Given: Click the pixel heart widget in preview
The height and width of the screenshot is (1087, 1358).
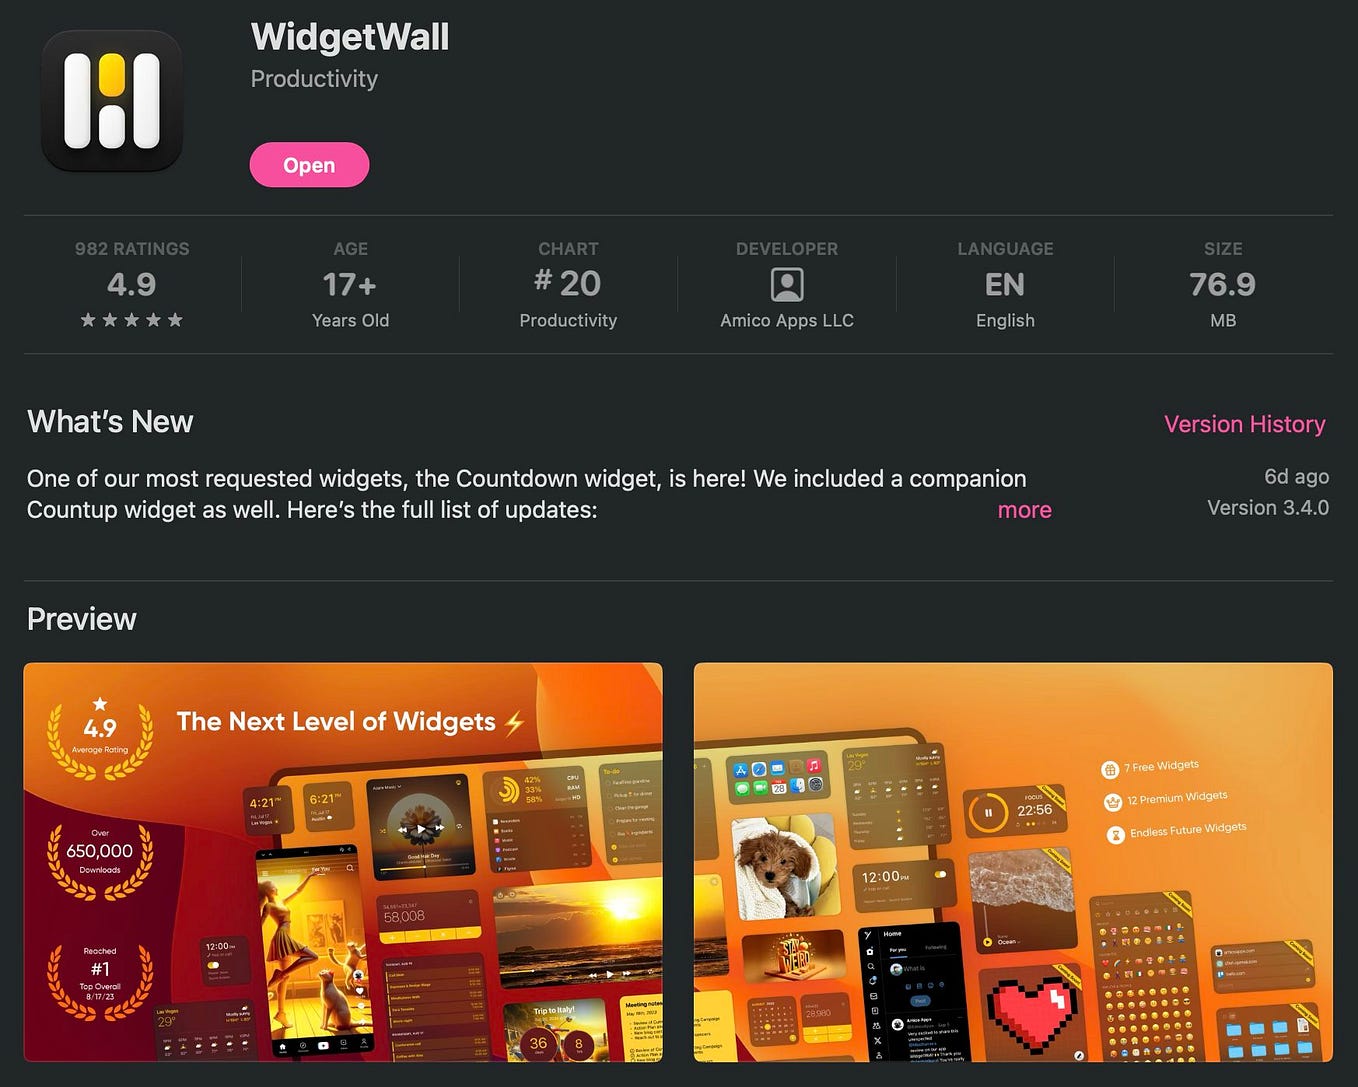Looking at the screenshot, I should coord(1033,1012).
